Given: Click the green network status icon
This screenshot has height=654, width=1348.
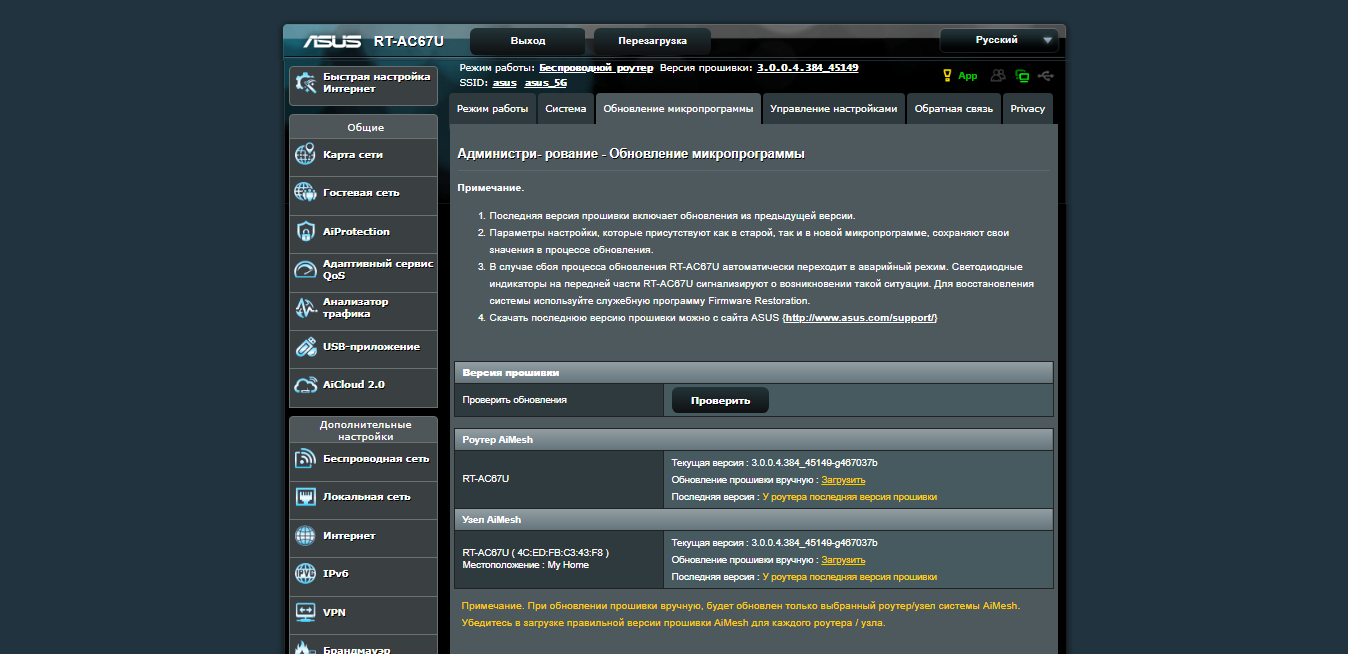Looking at the screenshot, I should (1022, 76).
